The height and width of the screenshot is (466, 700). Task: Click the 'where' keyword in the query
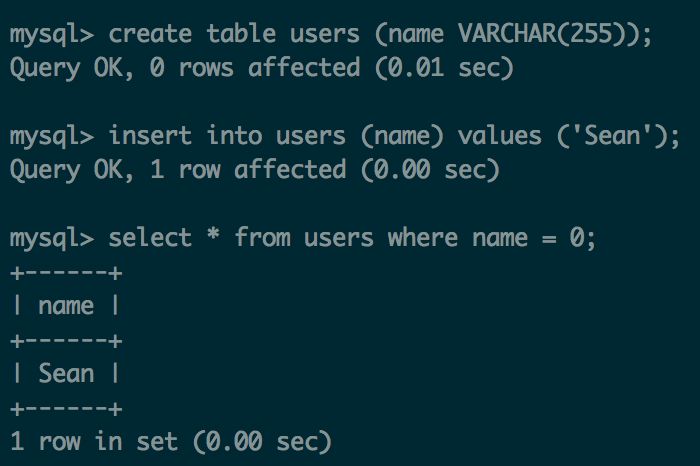(x=422, y=237)
